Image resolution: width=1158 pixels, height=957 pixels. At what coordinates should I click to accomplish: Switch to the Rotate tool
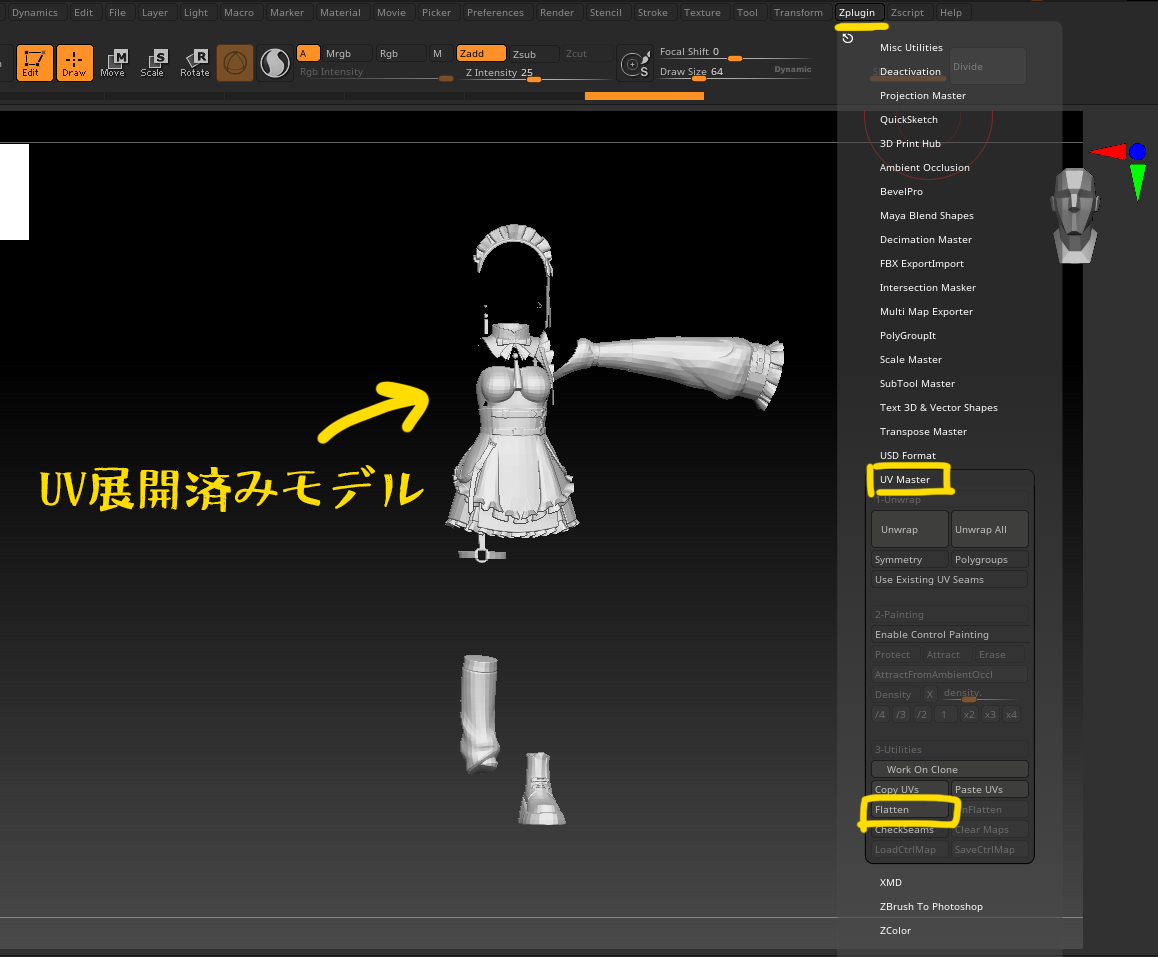(195, 63)
